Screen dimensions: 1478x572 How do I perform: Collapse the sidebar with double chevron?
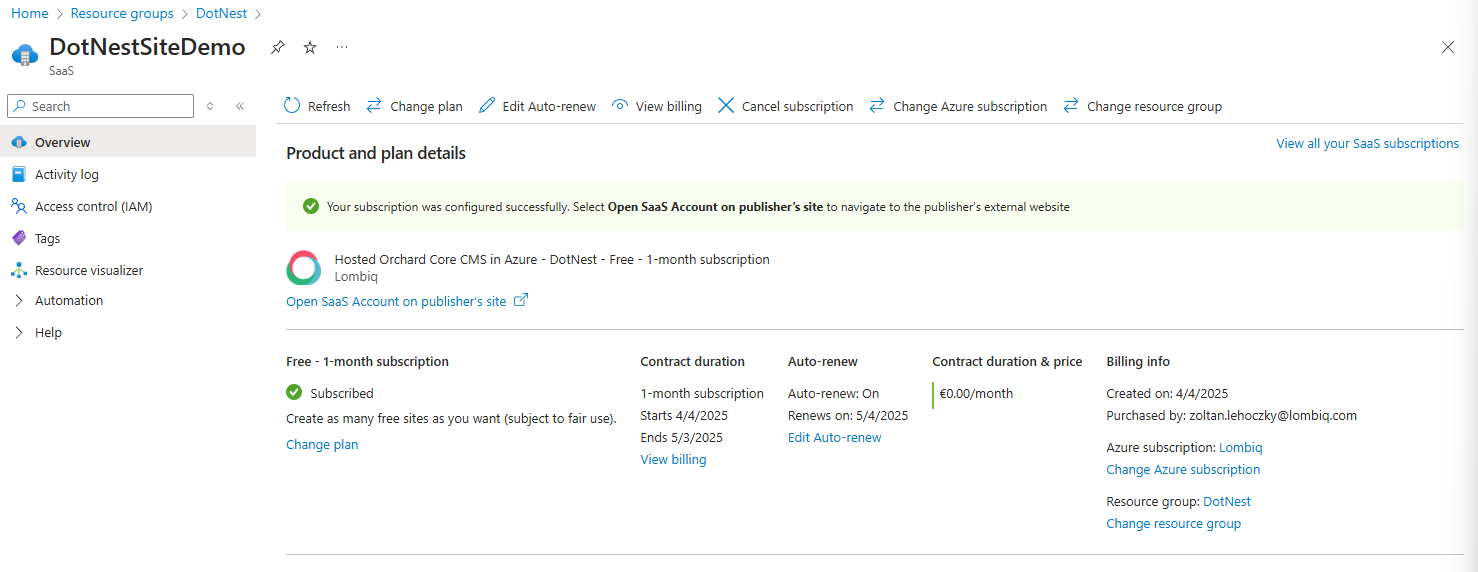click(x=240, y=106)
